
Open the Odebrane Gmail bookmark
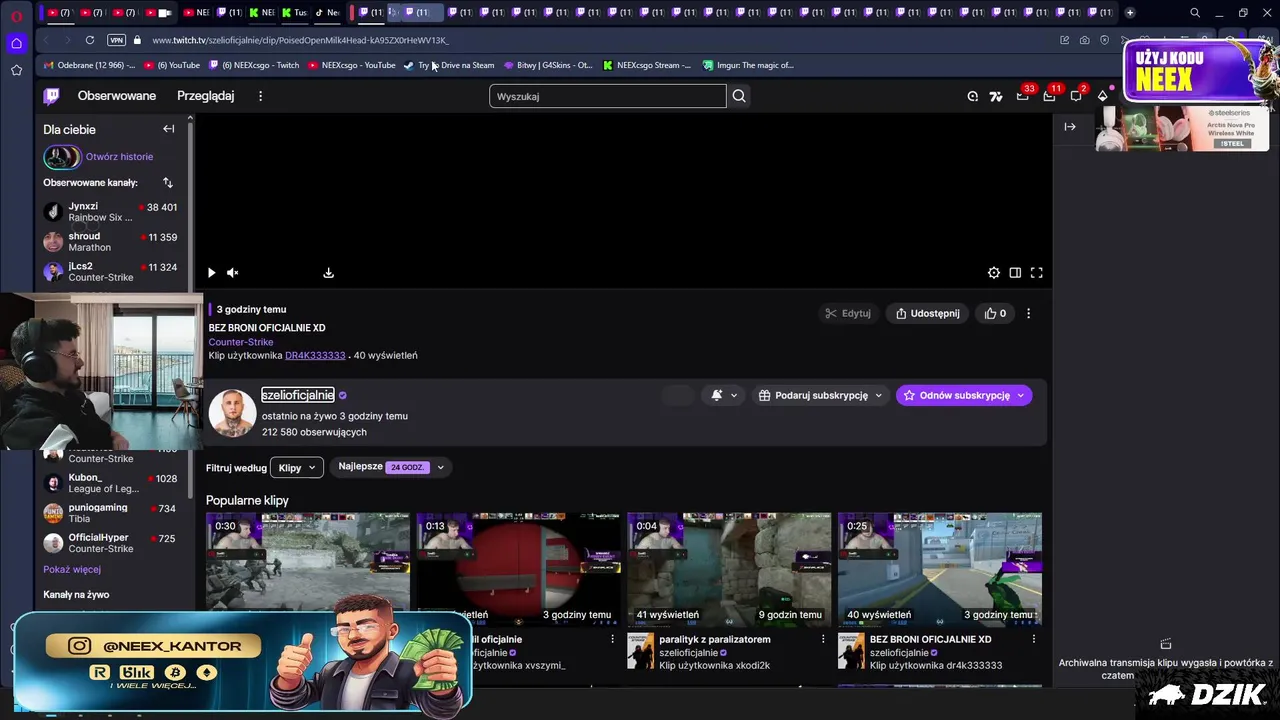88,65
